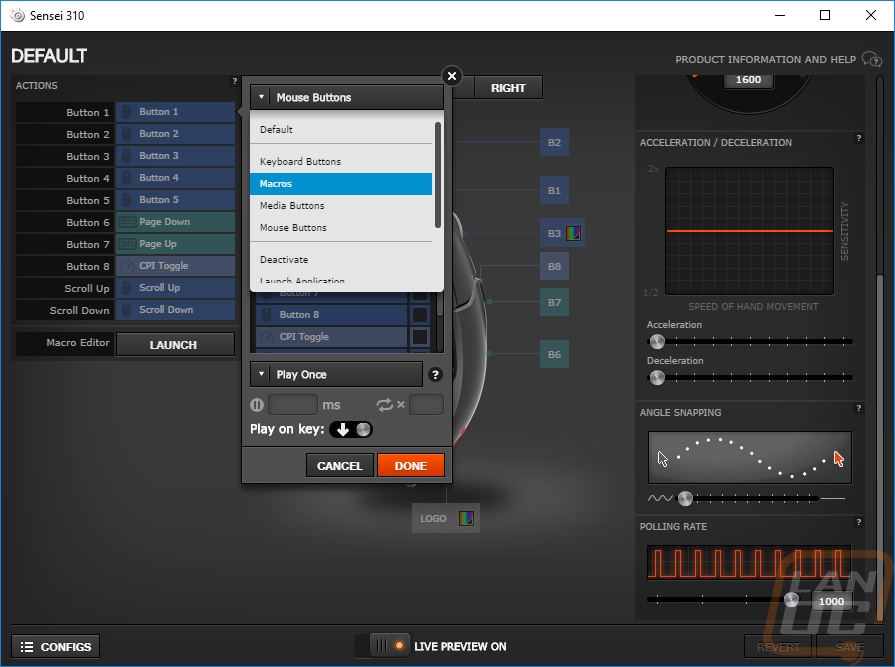Click the Acceleration slider handle

pyautogui.click(x=657, y=342)
